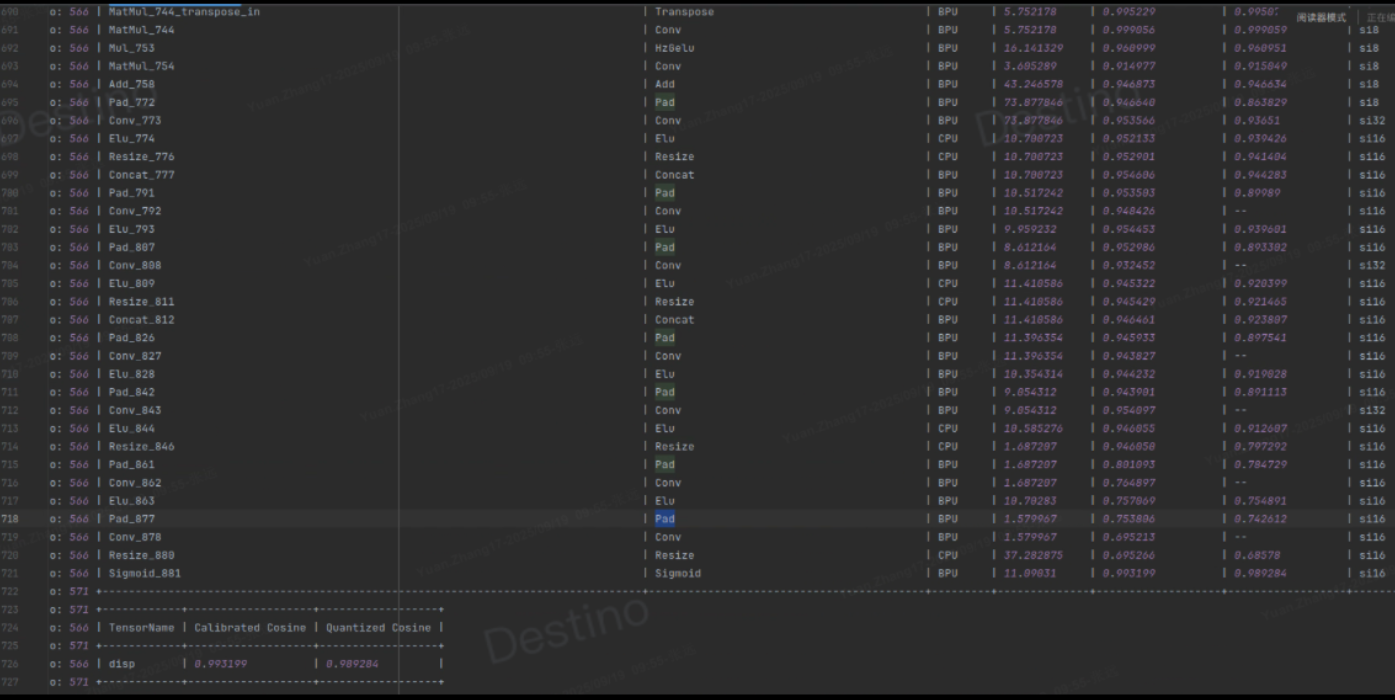Screen dimensions: 1395x700
Task: Click the Conv_862 node name
Action: pos(135,483)
